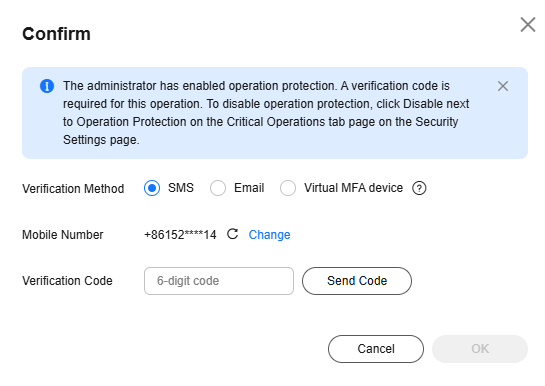
Task: Click the blue info icon in the banner
Action: point(47,86)
